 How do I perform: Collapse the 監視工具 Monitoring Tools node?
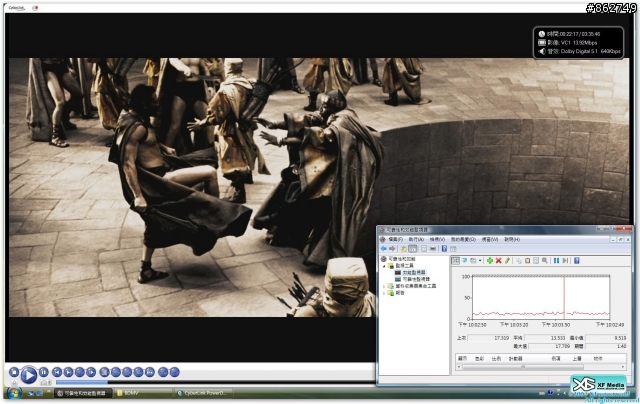384,266
